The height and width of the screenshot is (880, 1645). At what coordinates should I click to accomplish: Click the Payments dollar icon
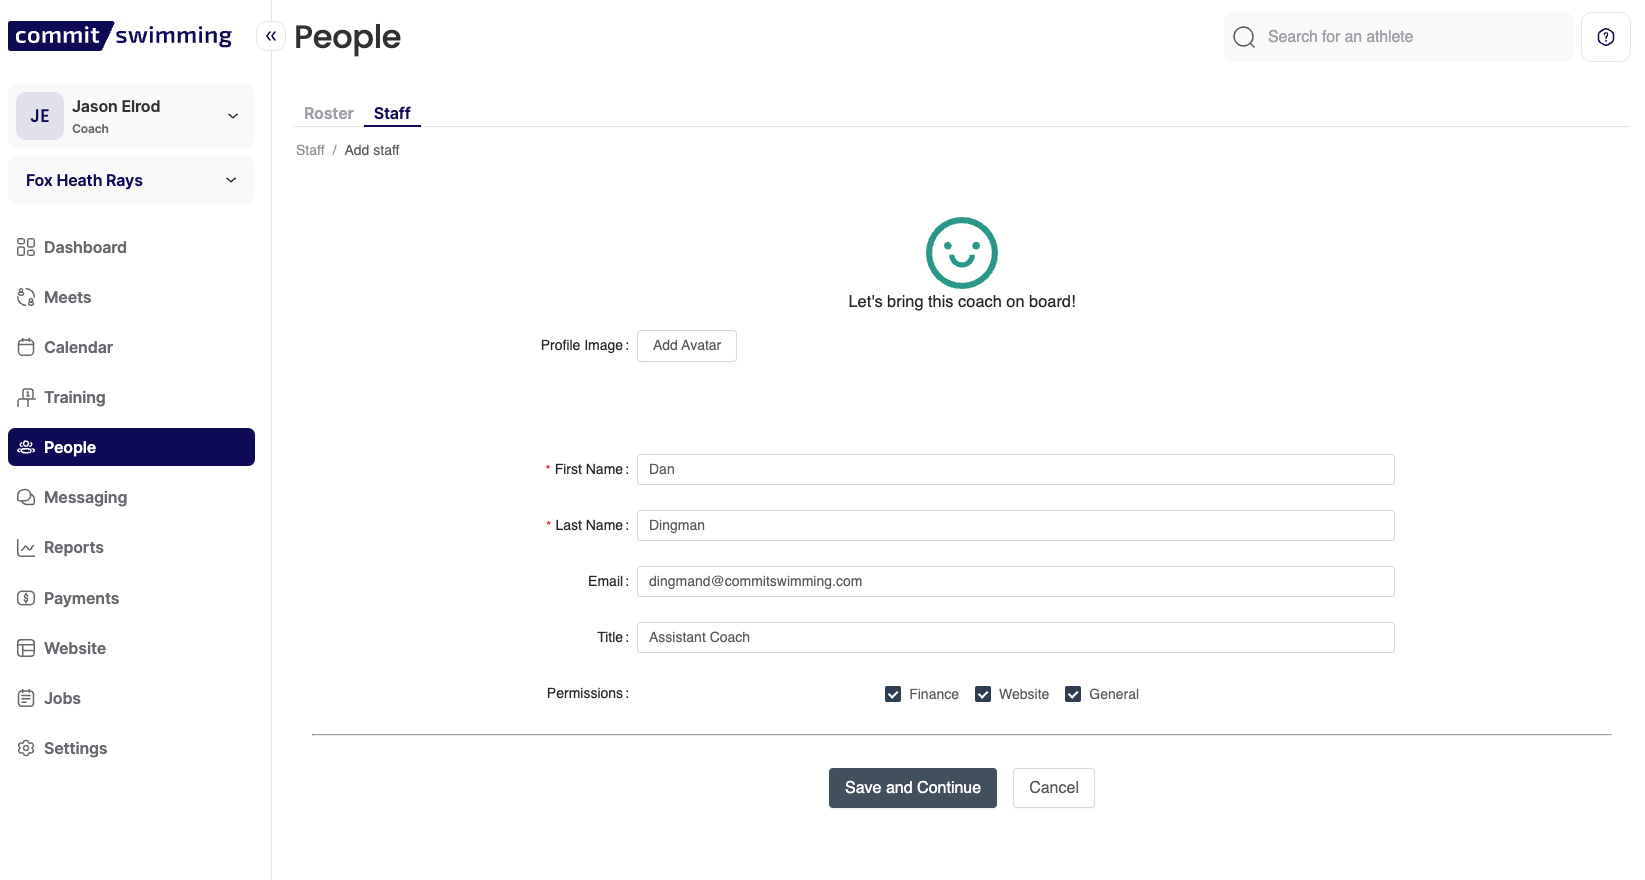click(x=26, y=598)
